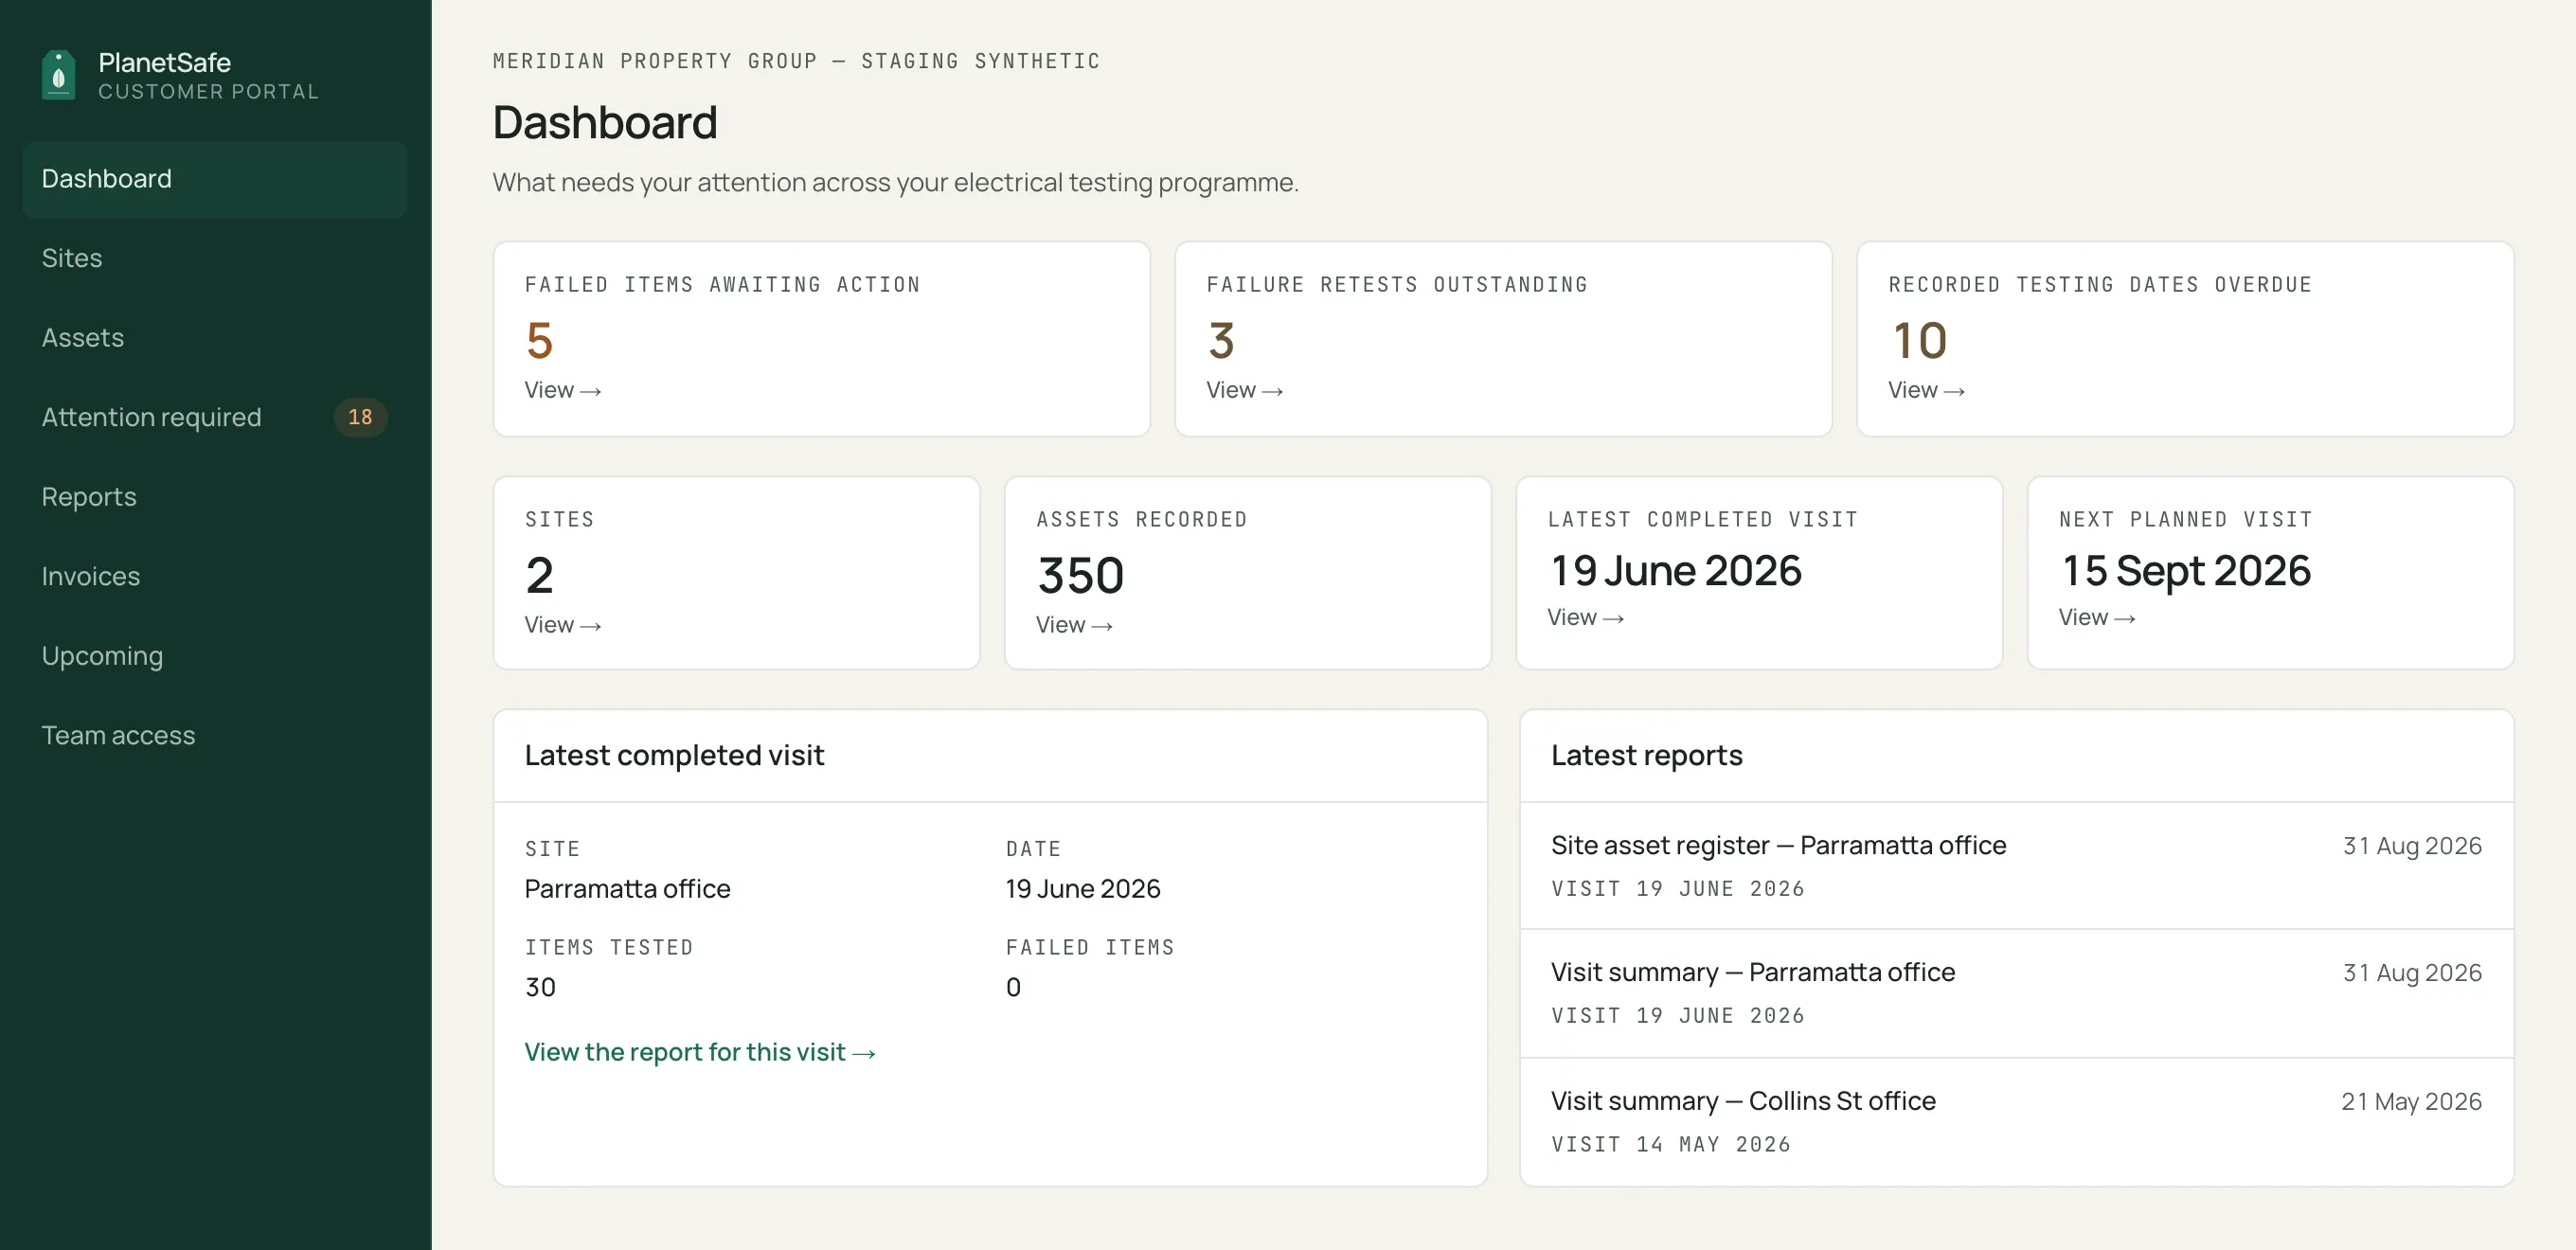Click the Latest reports heading
The height and width of the screenshot is (1250, 2576).
(1646, 755)
